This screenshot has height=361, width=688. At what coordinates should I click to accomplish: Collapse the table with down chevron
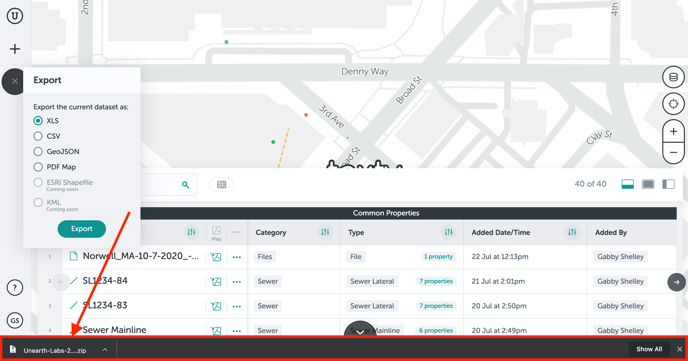pyautogui.click(x=360, y=330)
